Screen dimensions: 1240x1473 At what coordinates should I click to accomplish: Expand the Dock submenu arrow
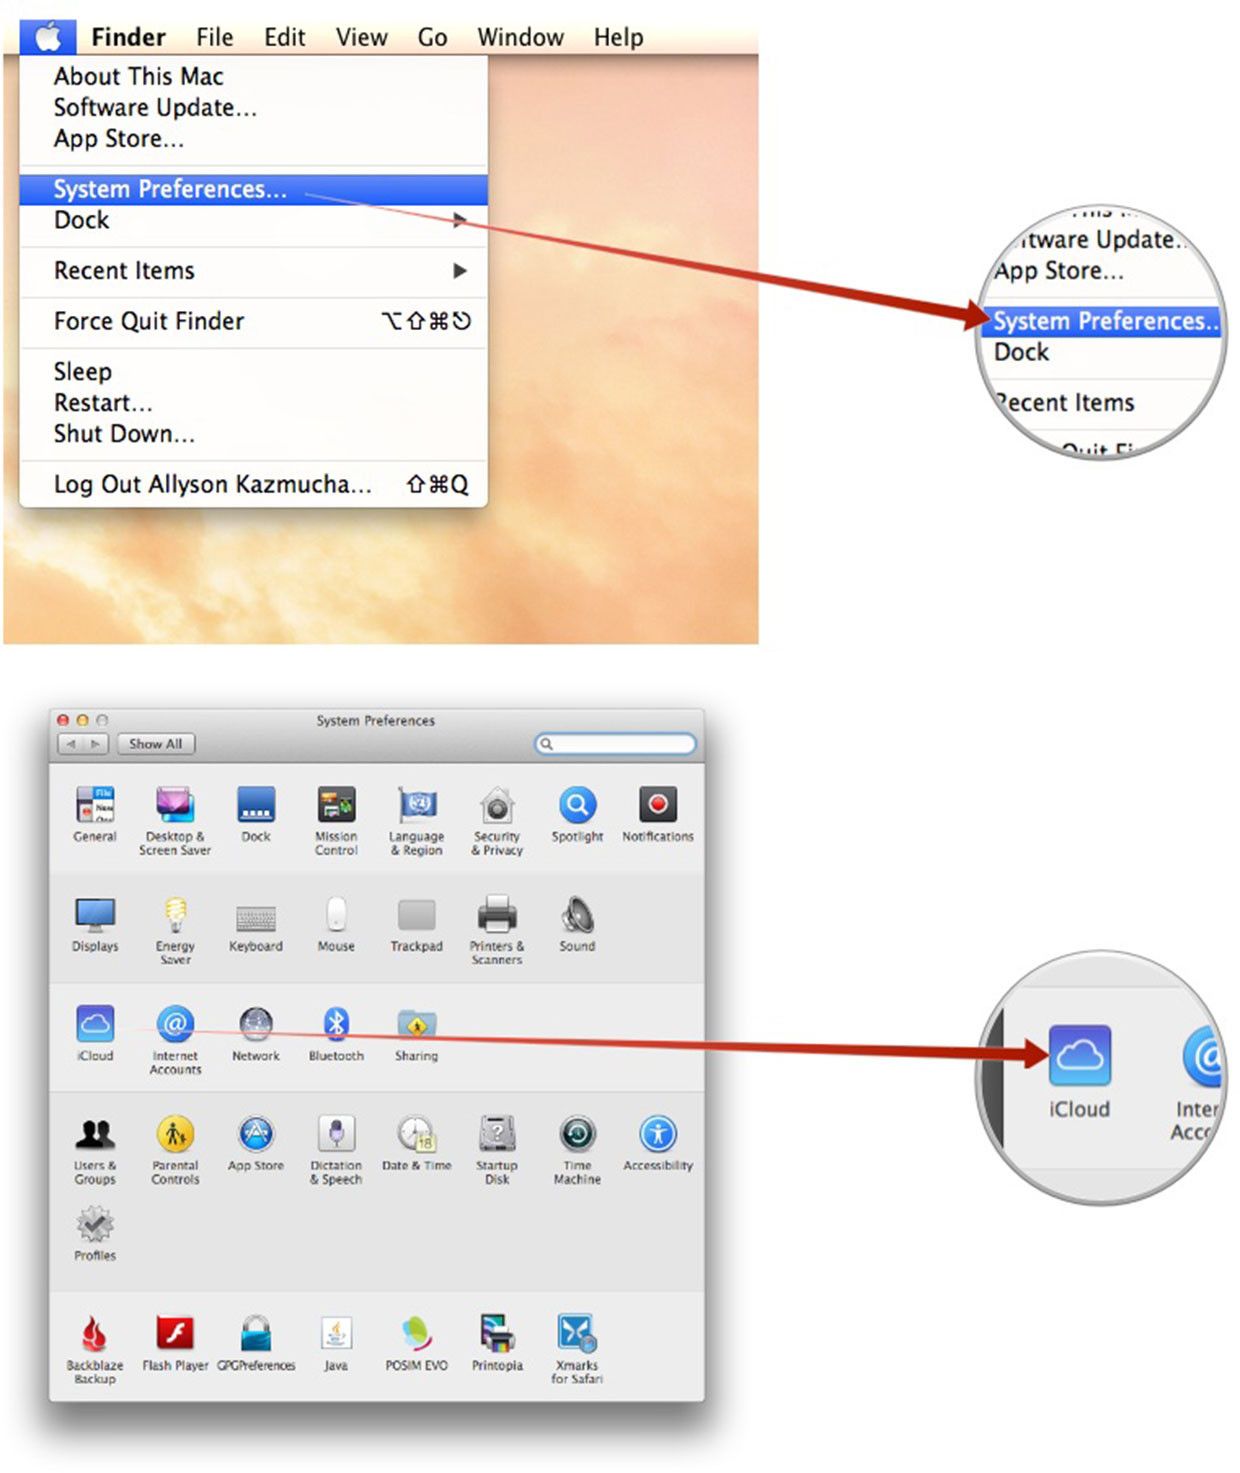(459, 220)
